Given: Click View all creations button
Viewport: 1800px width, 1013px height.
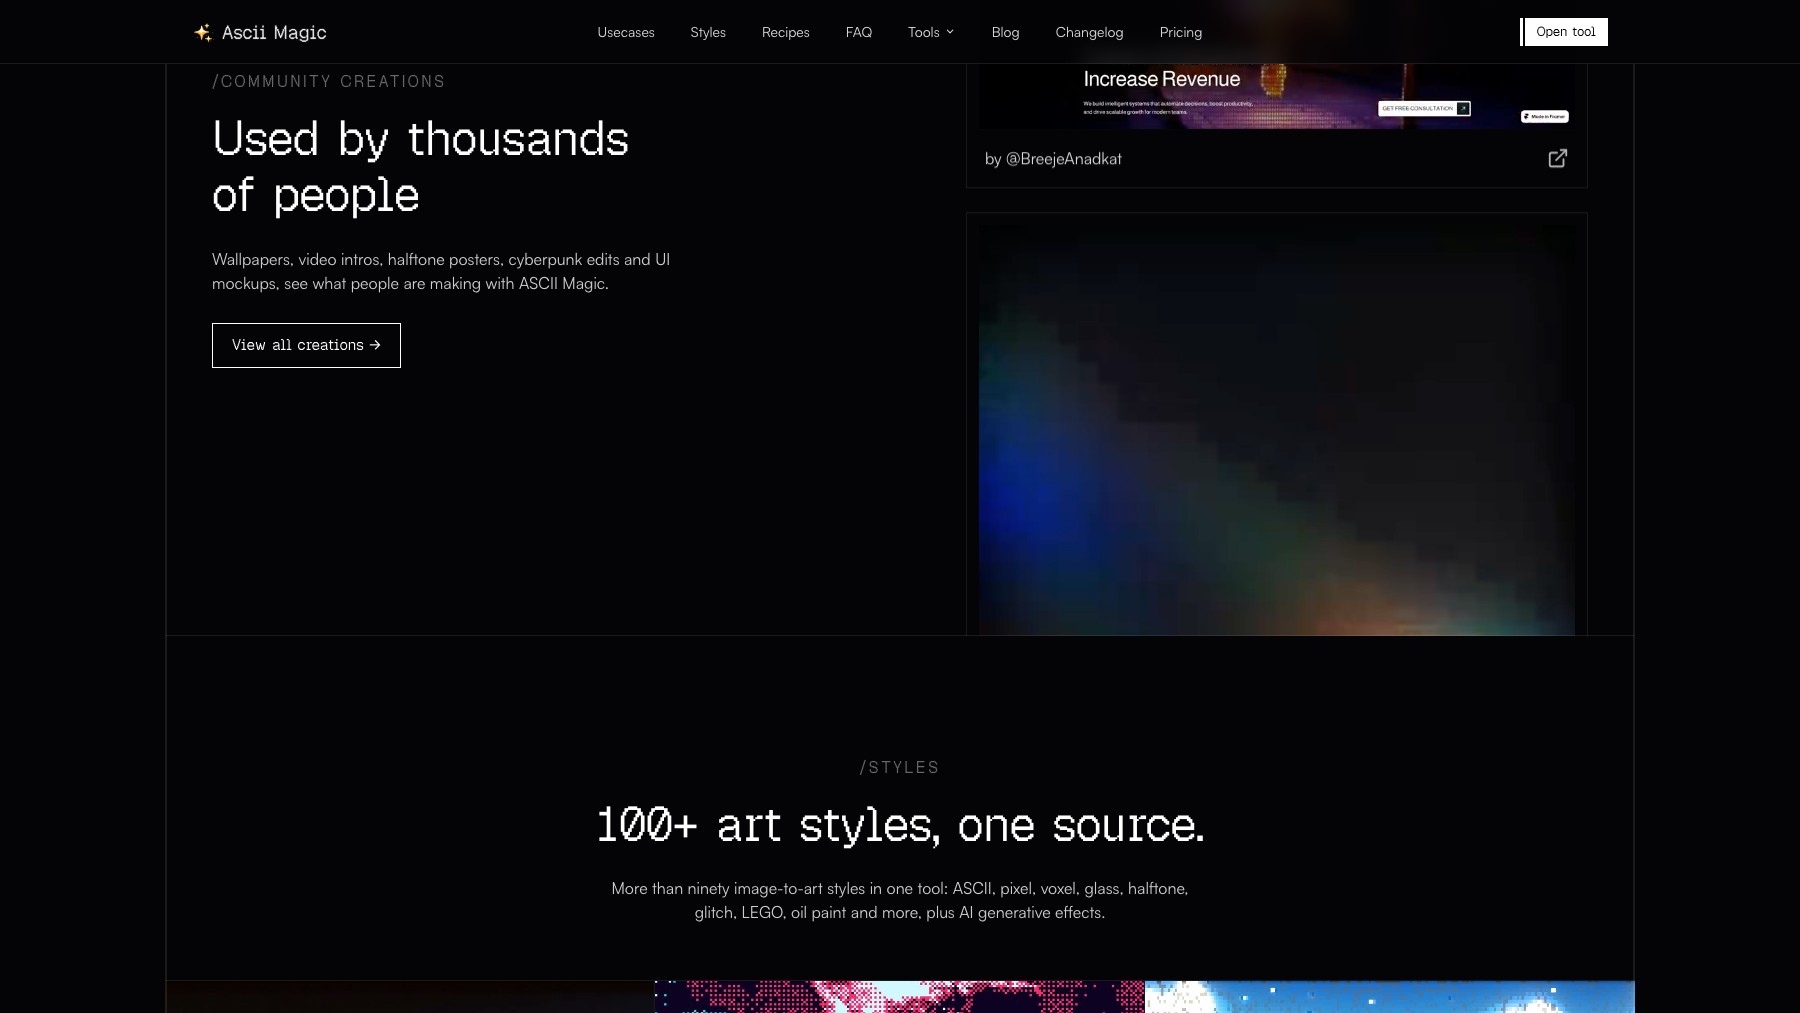Looking at the screenshot, I should click(x=306, y=345).
